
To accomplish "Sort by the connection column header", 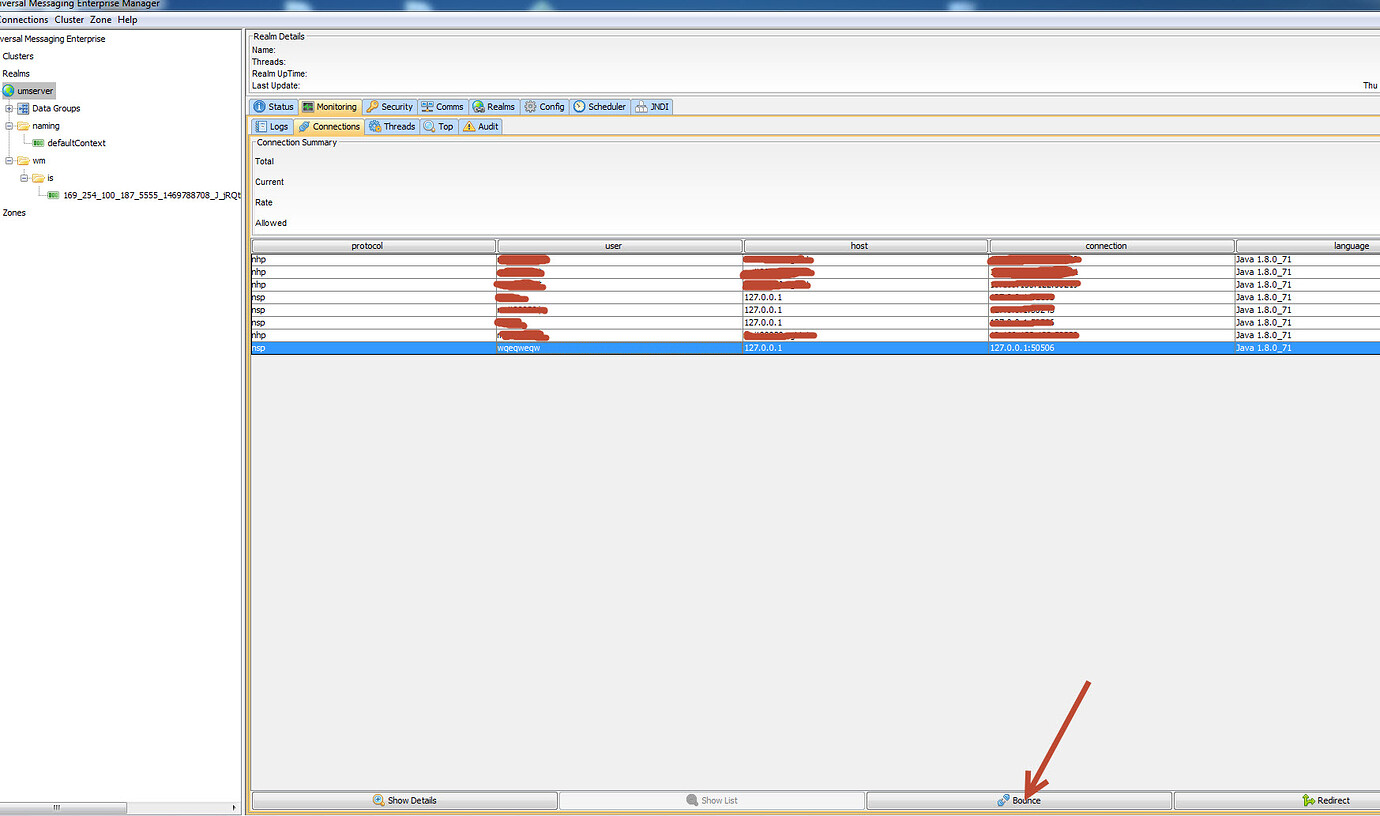I will point(1112,246).
